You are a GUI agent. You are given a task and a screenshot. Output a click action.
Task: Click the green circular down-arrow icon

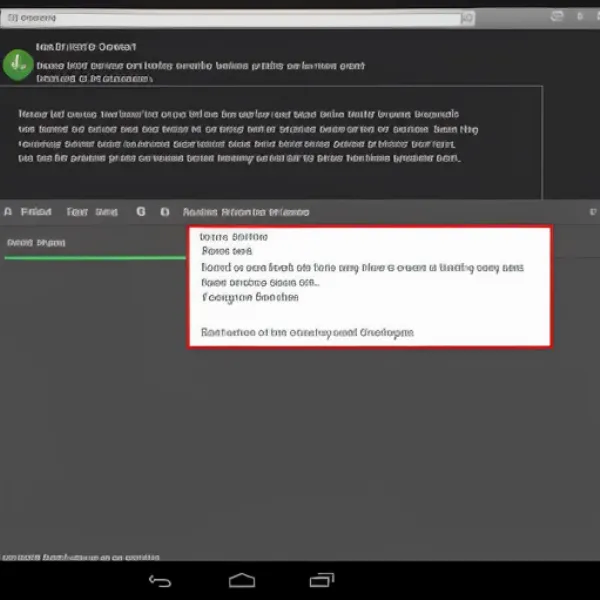click(18, 65)
